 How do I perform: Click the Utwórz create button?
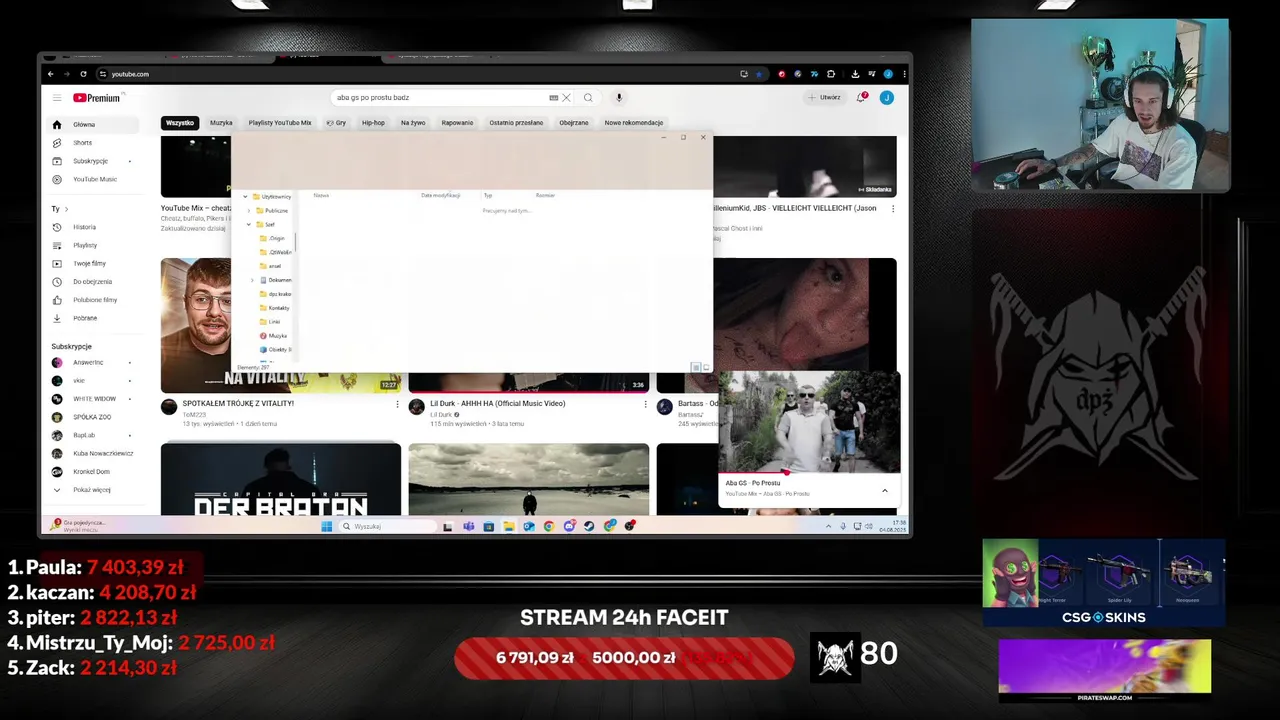825,98
